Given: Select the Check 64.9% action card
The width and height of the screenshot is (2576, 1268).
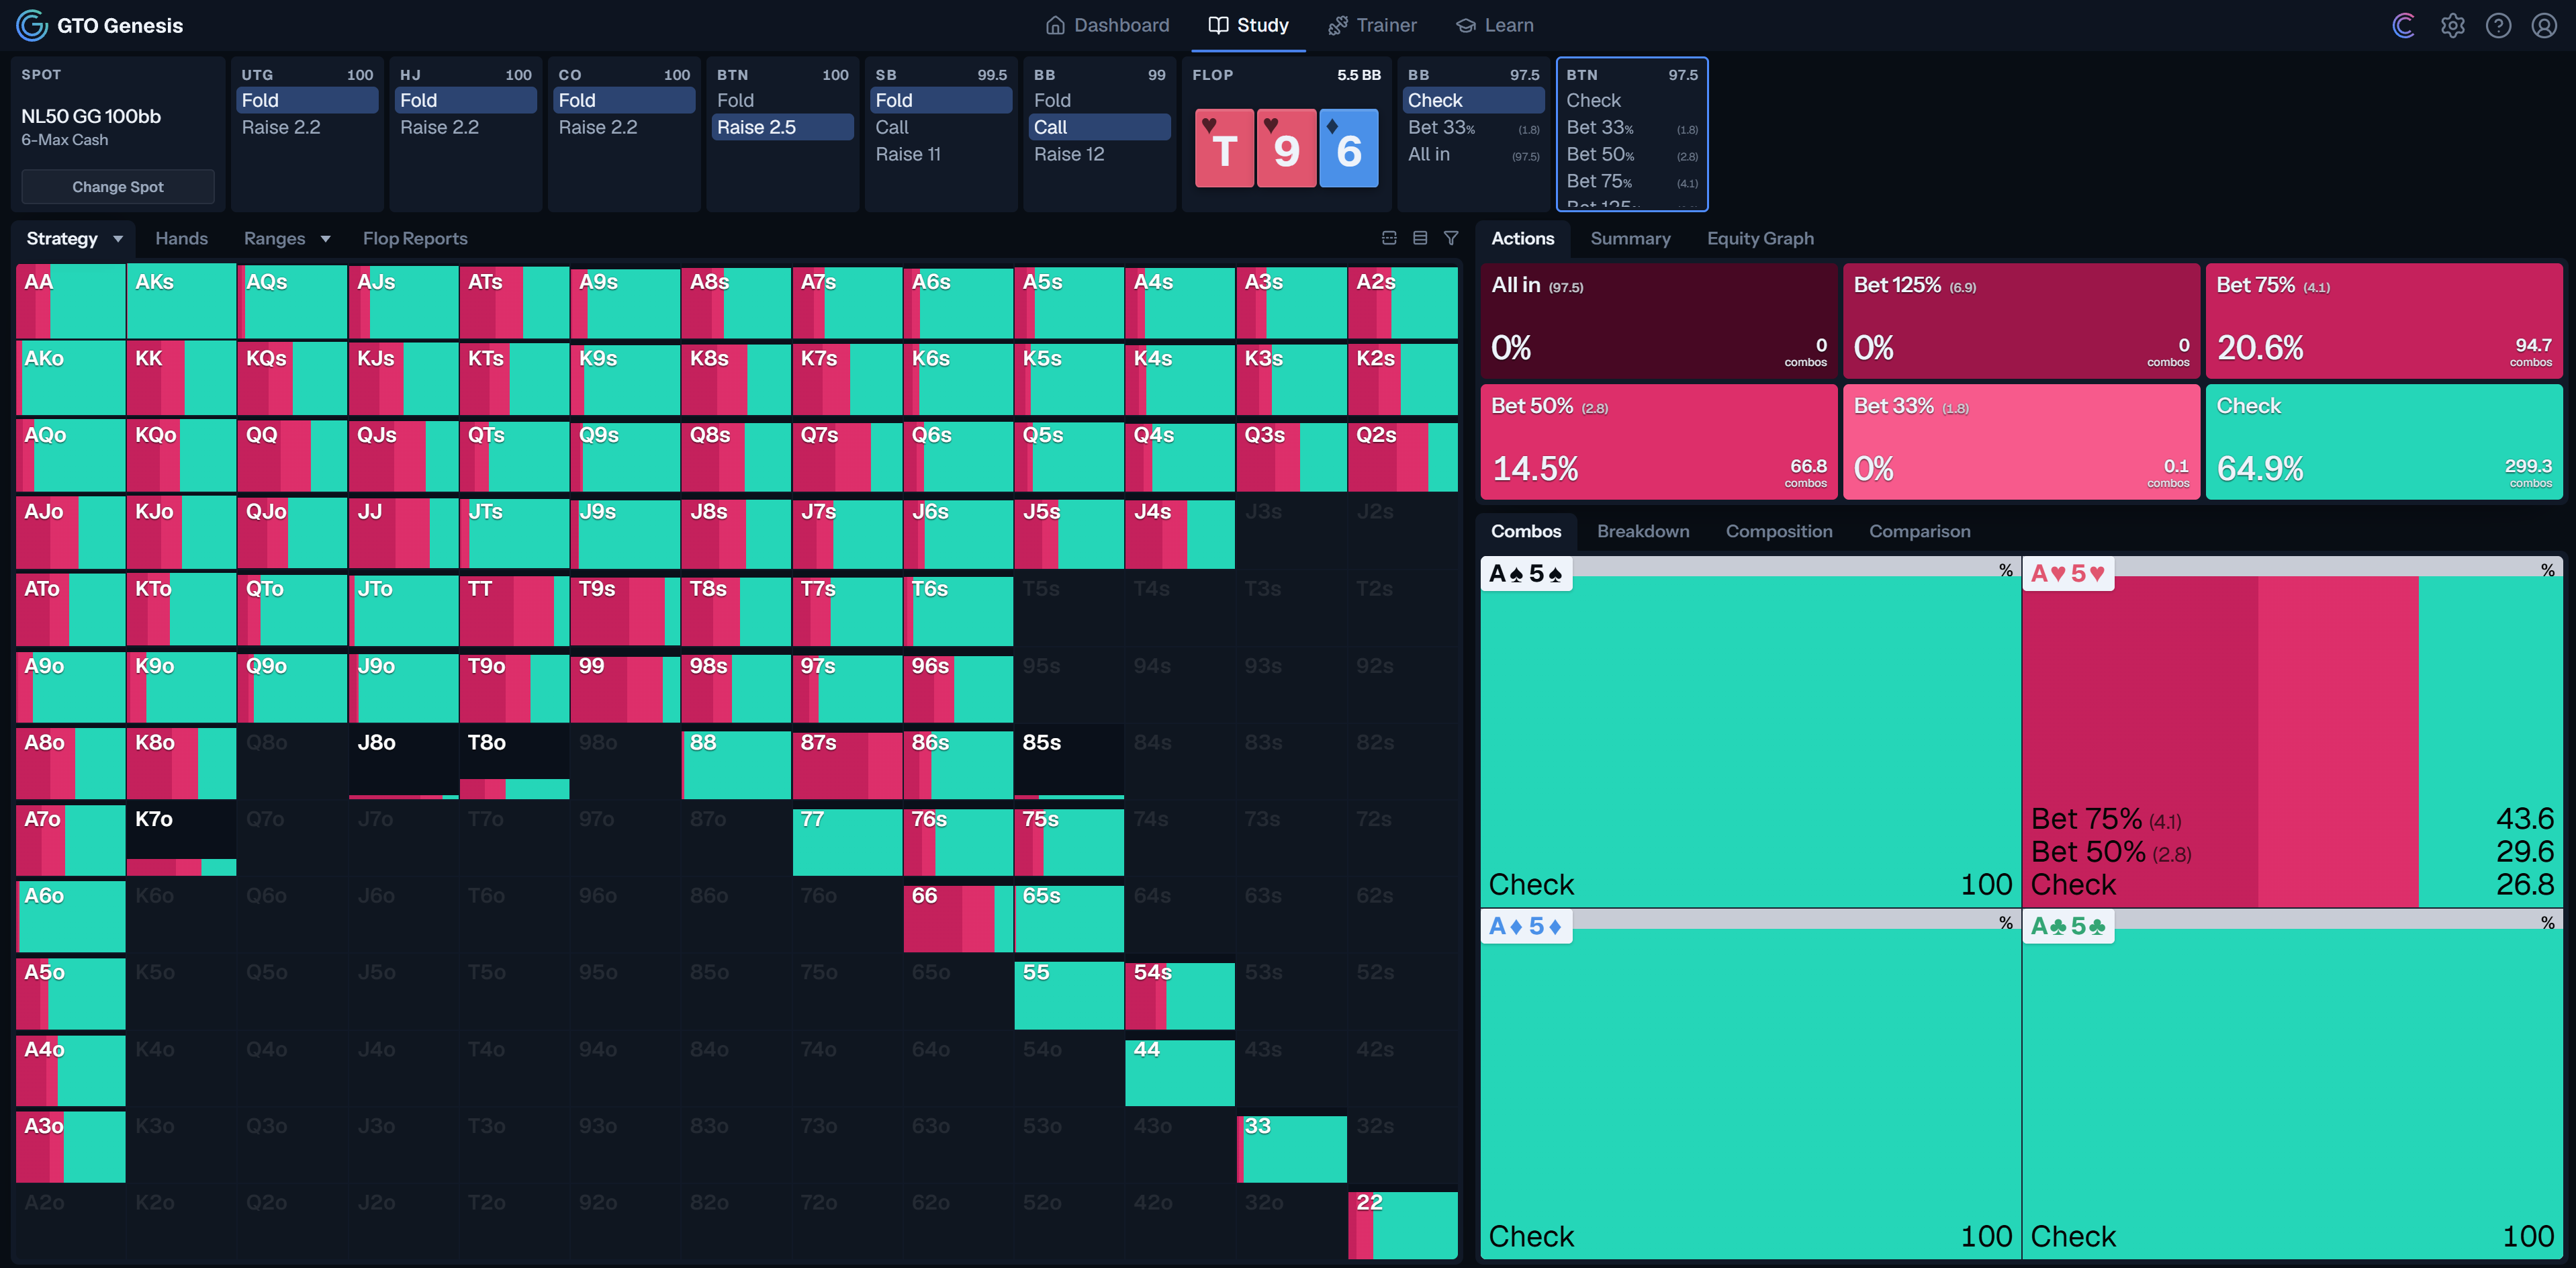Looking at the screenshot, I should point(2384,442).
